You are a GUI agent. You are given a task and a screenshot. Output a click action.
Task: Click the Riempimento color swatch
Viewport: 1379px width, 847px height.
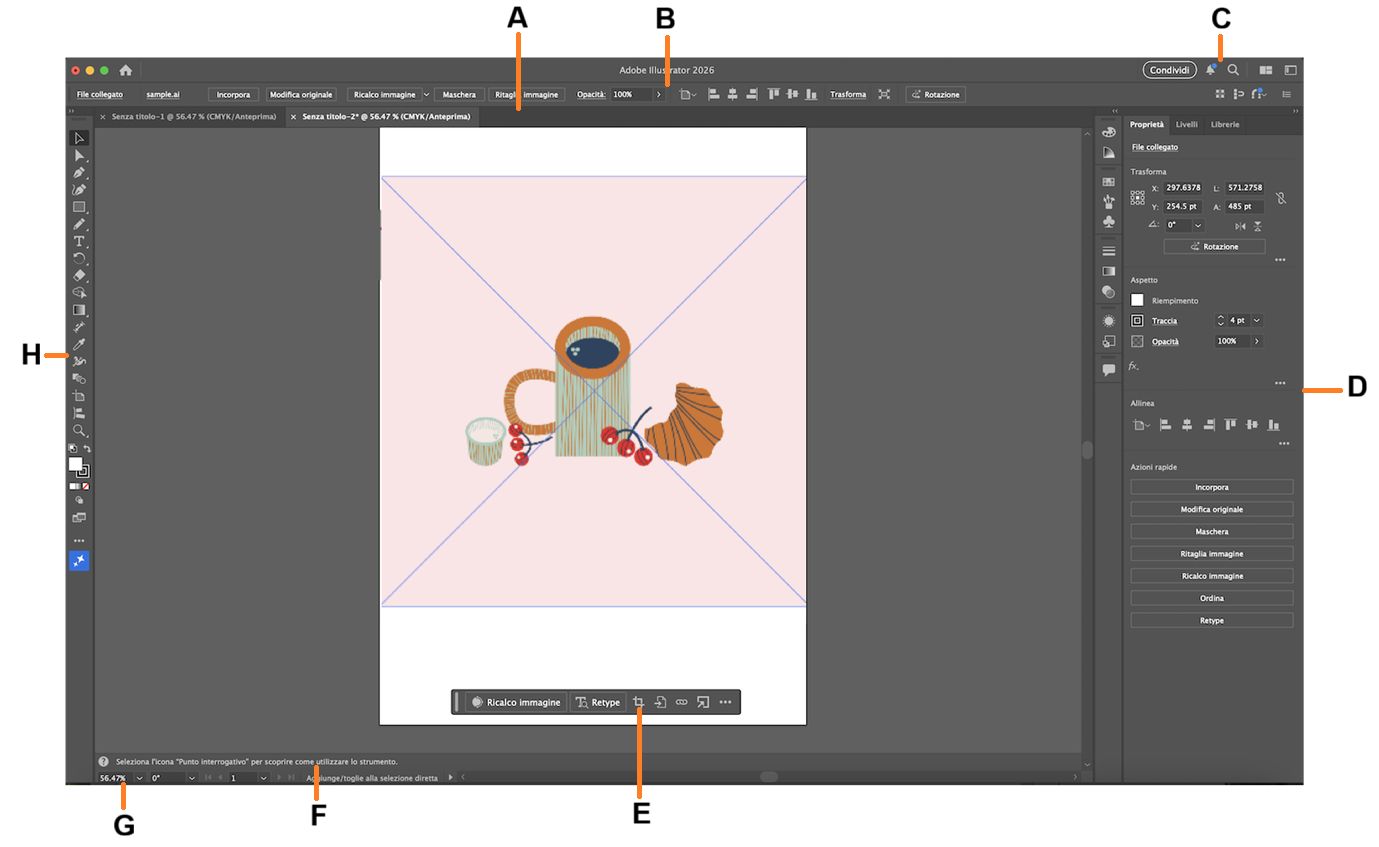point(1137,300)
